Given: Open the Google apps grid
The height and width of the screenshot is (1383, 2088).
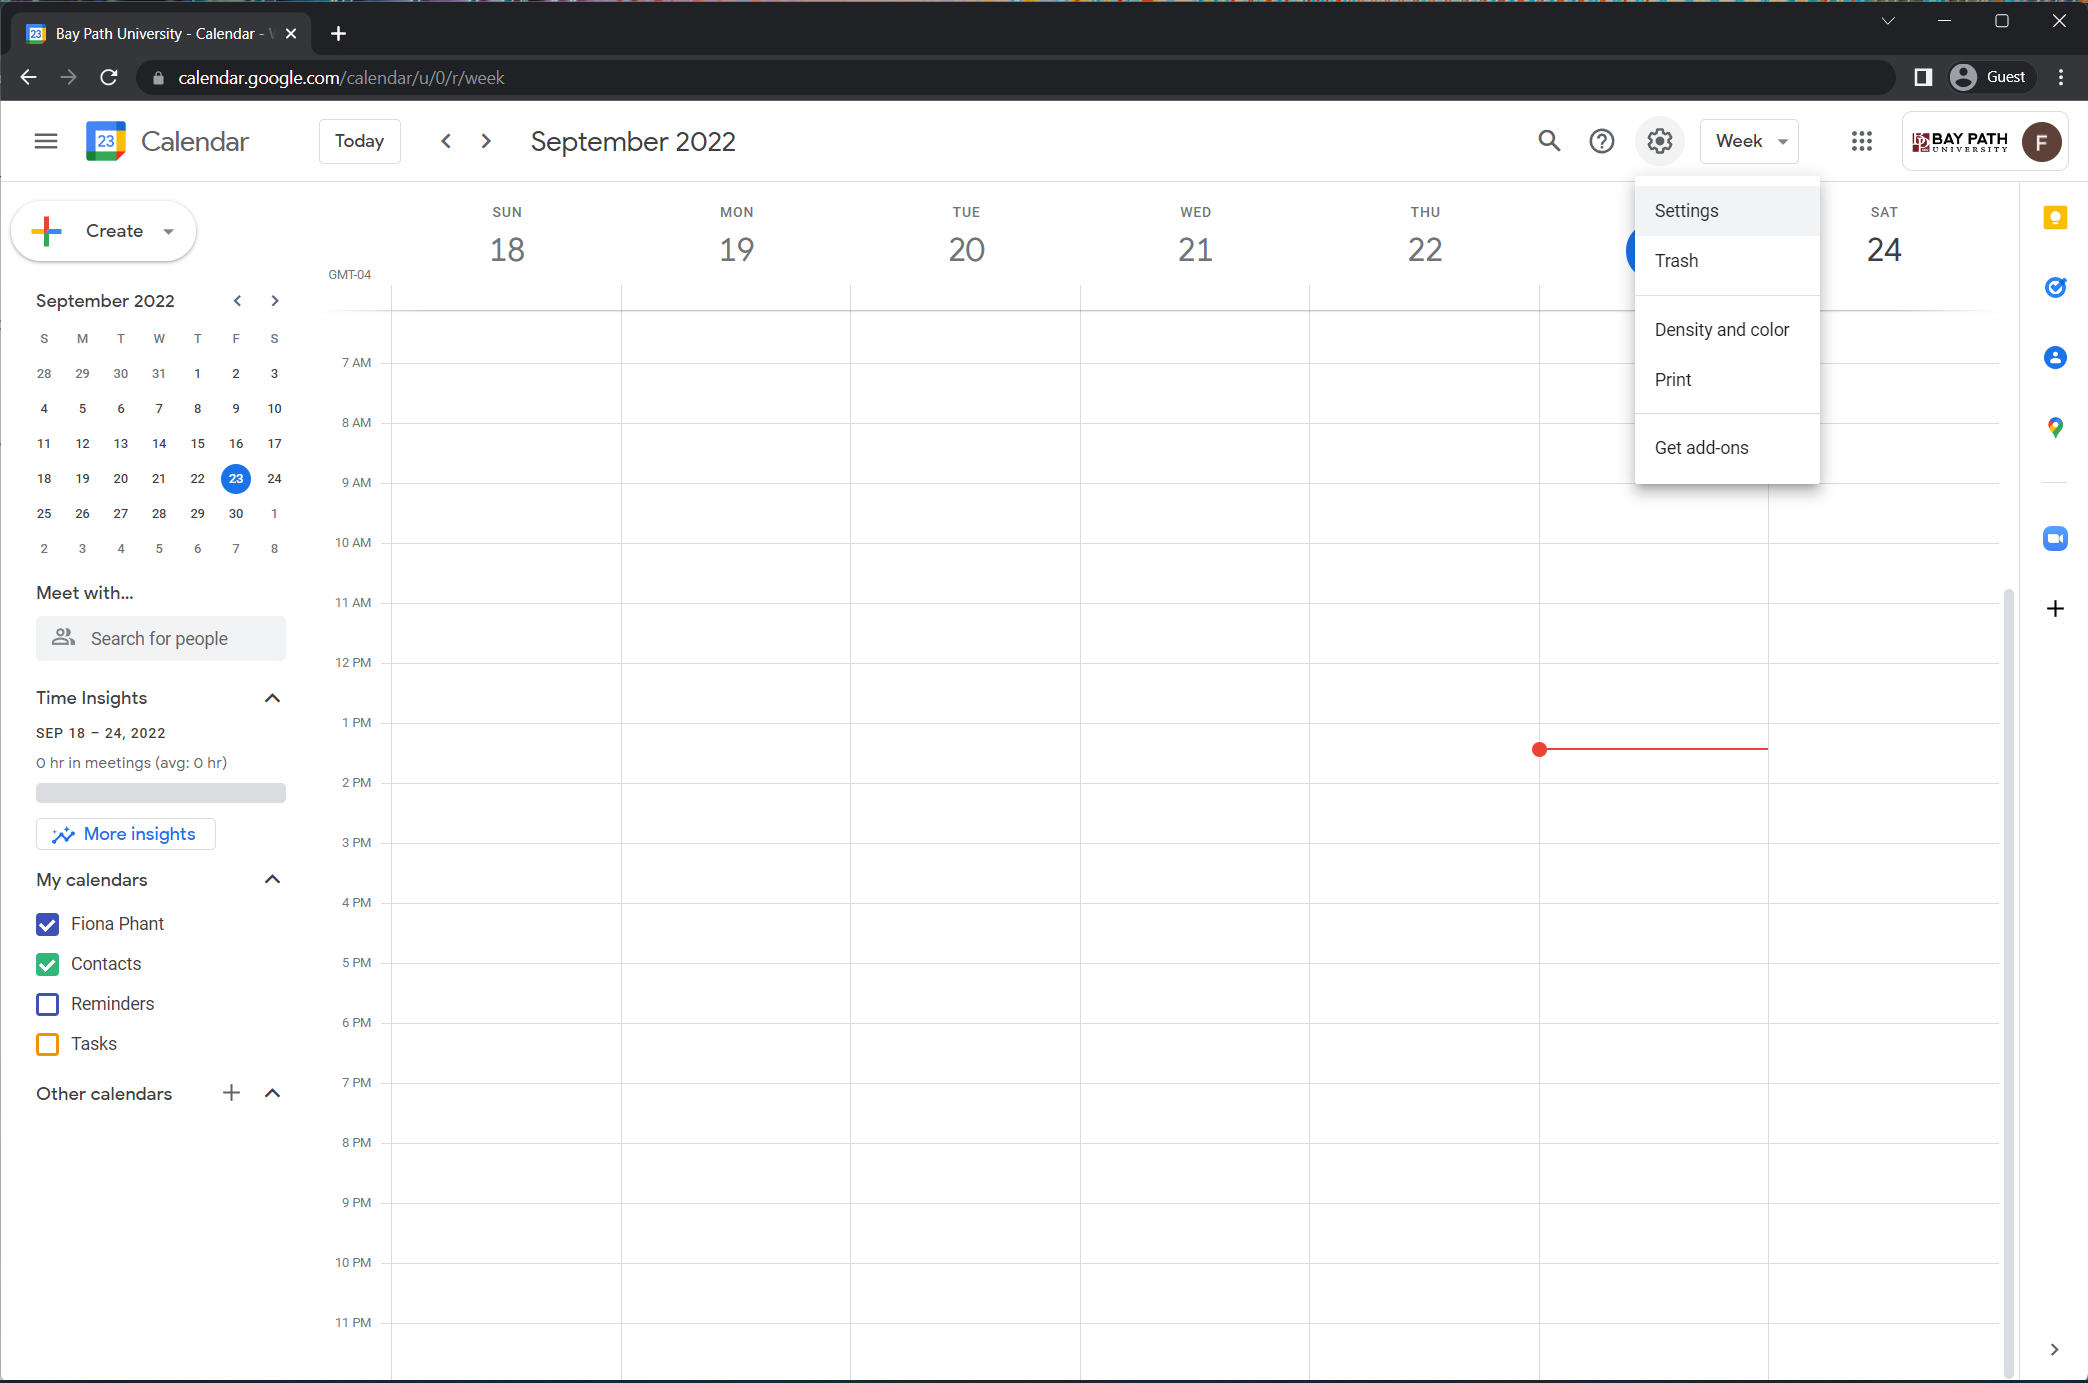Looking at the screenshot, I should tap(1861, 141).
